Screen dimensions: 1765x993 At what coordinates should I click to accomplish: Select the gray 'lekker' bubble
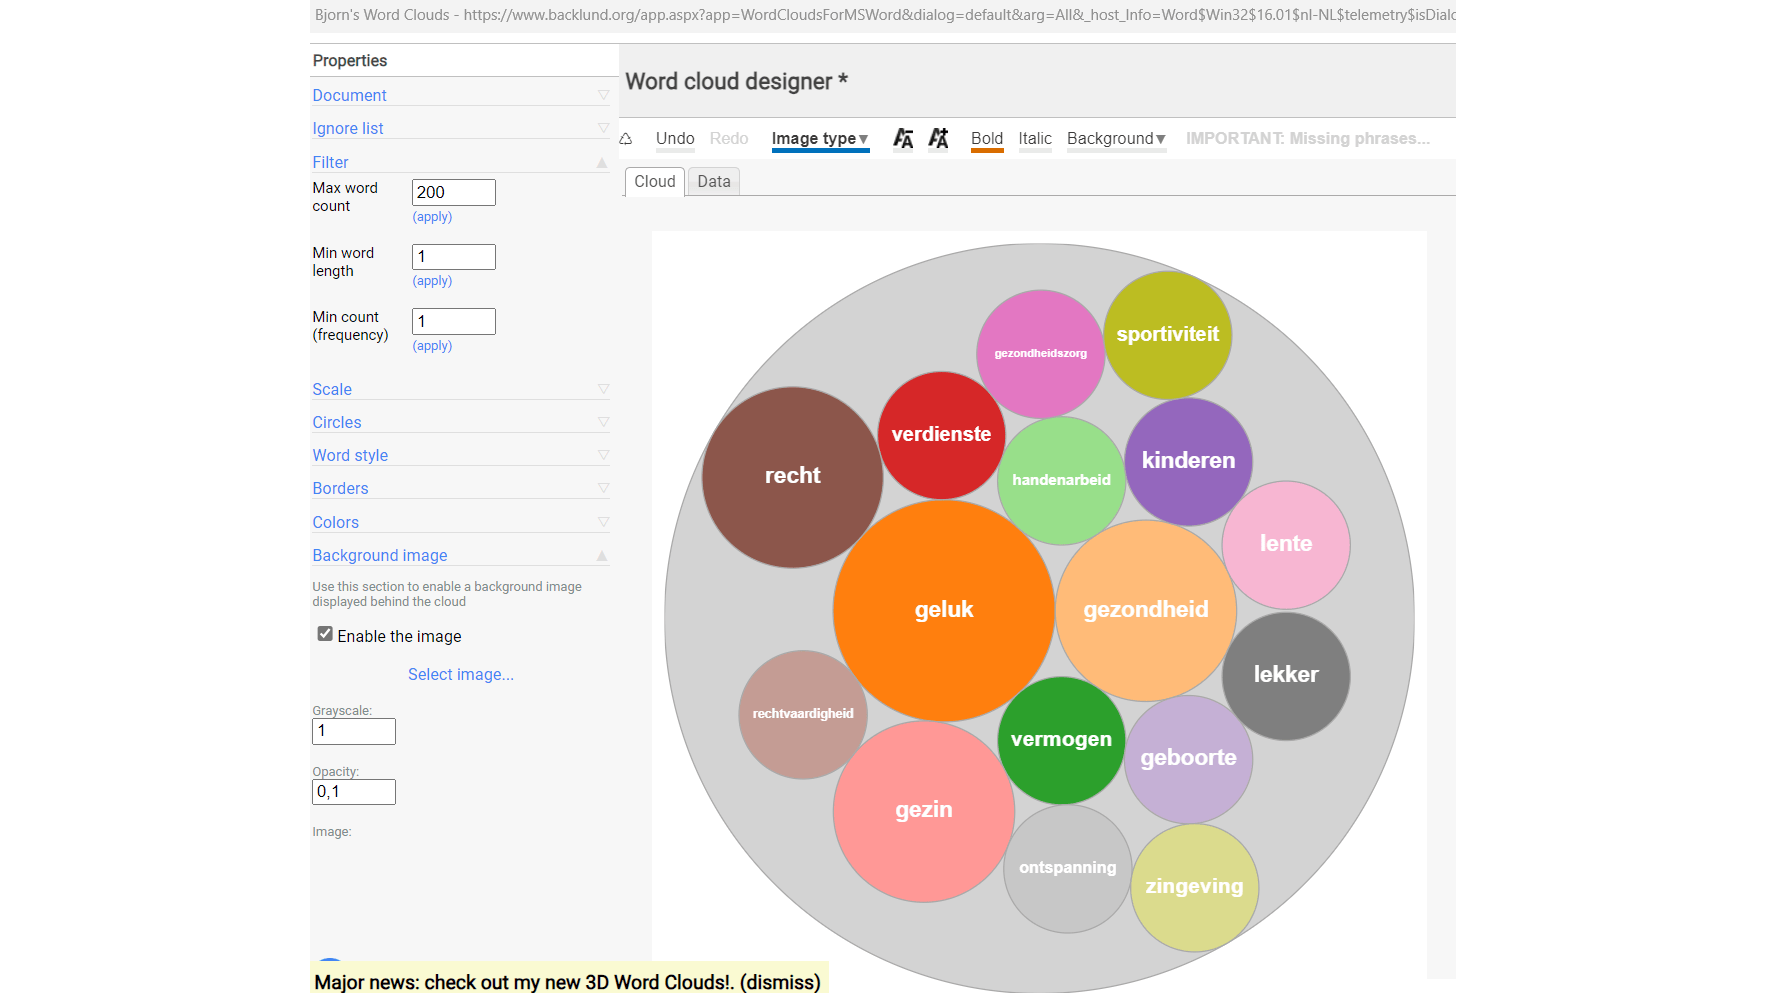[1286, 676]
